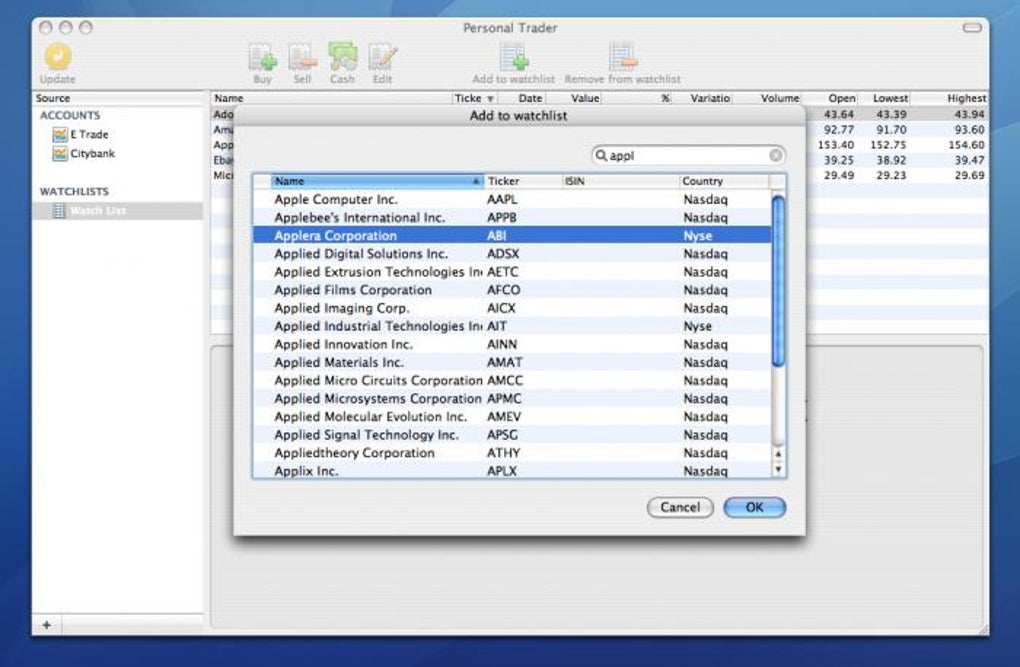This screenshot has height=667, width=1020.
Task: Select Applera Corporation row
Action: pyautogui.click(x=511, y=236)
